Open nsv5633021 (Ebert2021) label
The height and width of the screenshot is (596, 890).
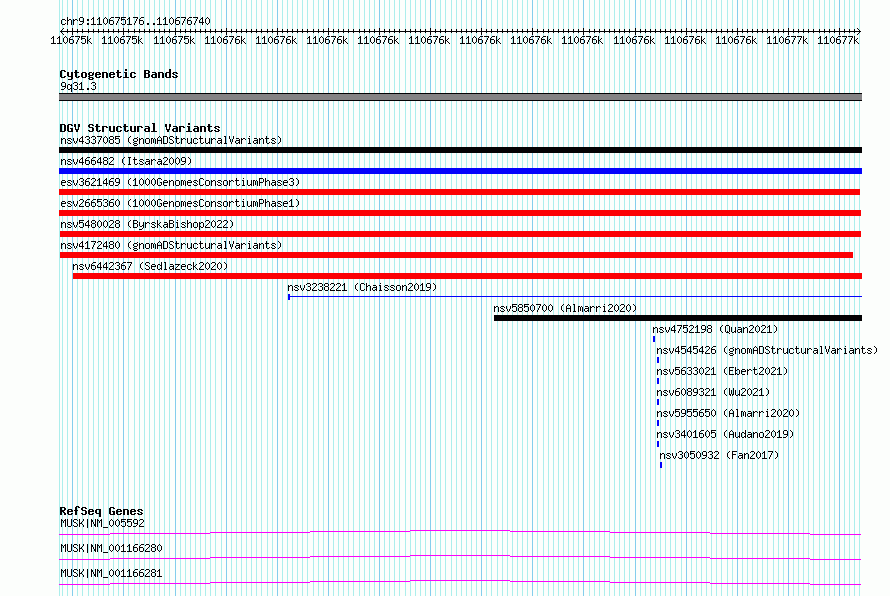coord(722,371)
